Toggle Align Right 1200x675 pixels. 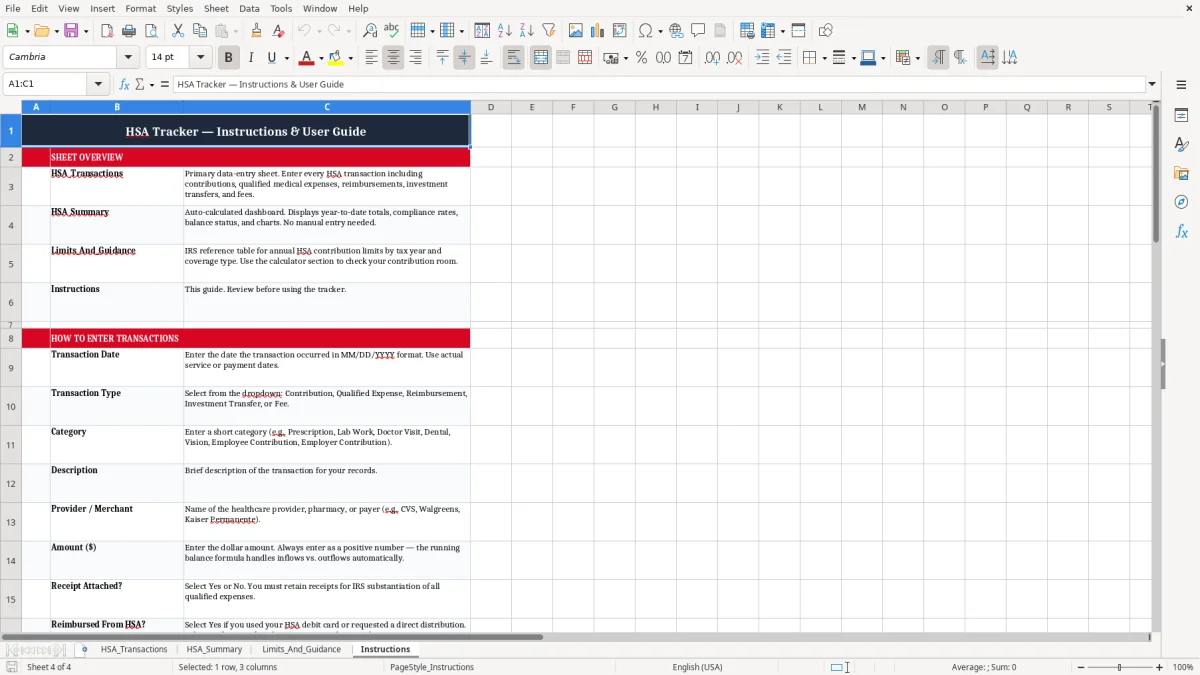click(415, 58)
